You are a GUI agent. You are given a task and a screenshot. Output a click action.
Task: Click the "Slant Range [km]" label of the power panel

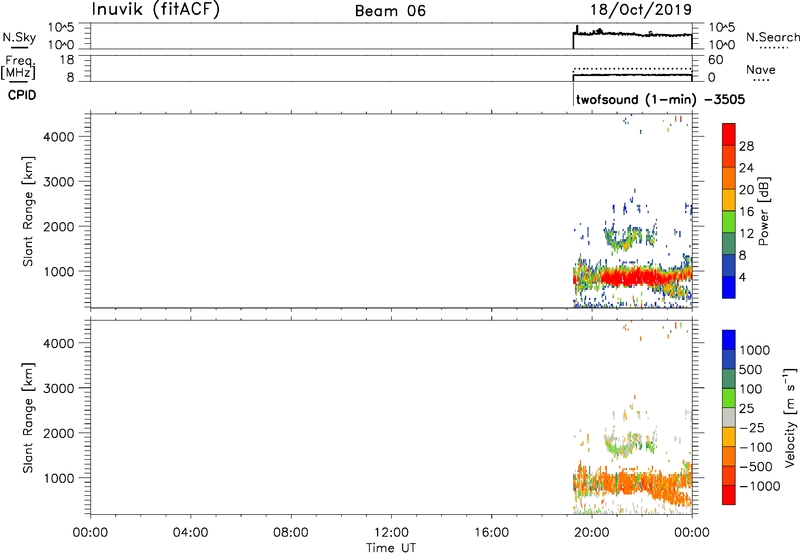[x=28, y=211]
